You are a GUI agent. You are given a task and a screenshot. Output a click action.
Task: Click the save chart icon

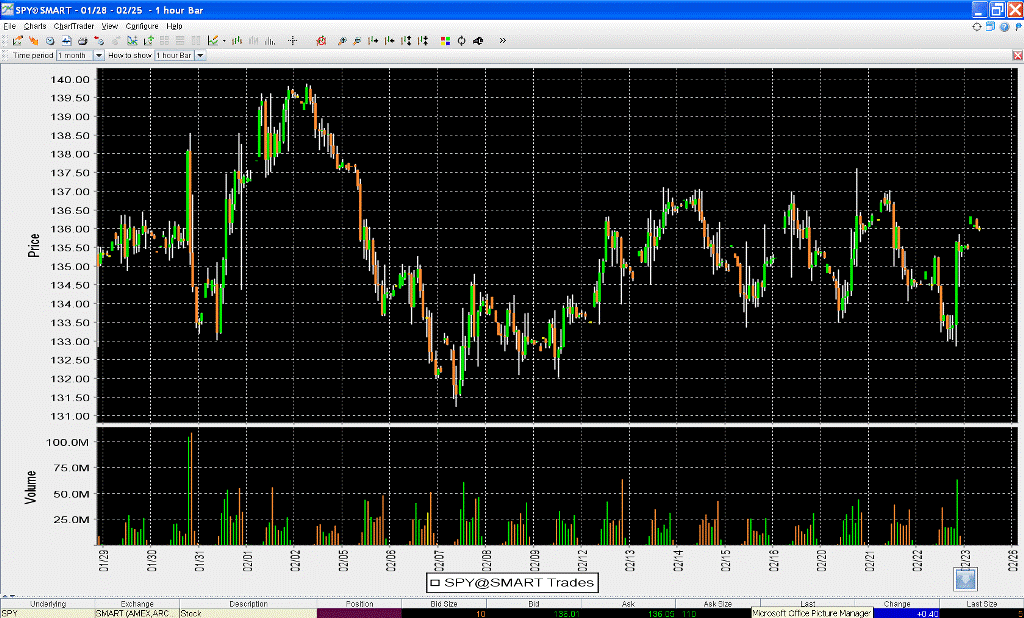click(67, 41)
